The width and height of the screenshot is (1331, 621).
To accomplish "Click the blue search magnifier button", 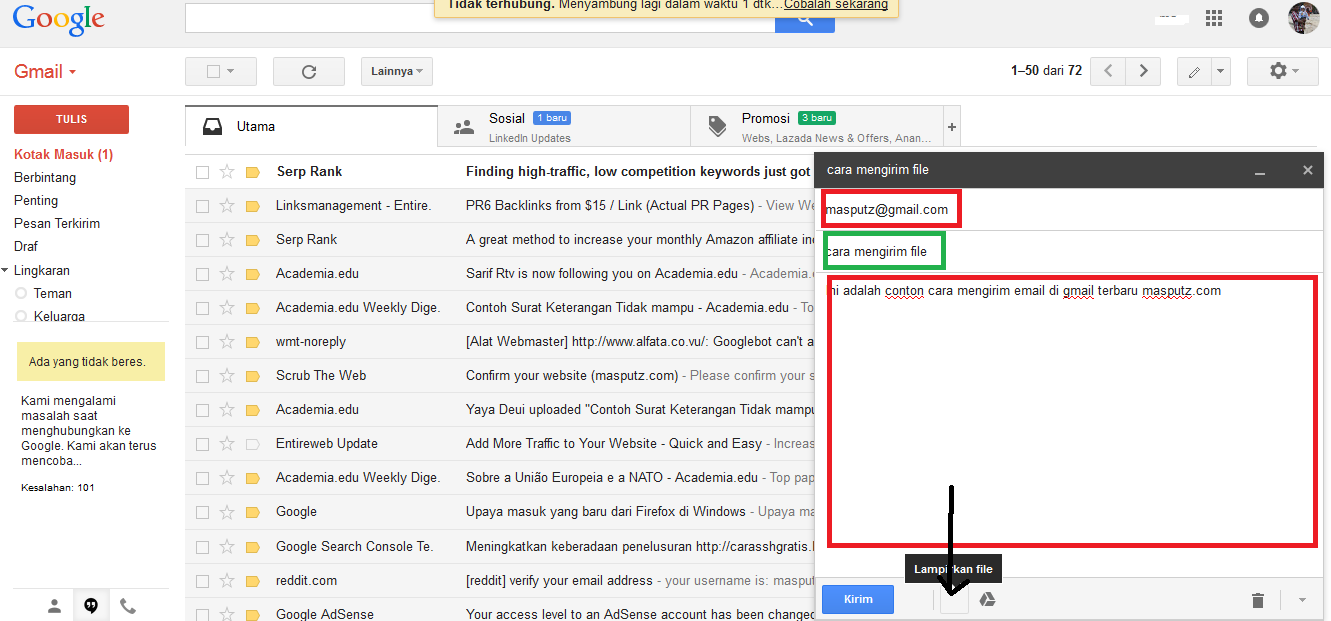I will [804, 19].
